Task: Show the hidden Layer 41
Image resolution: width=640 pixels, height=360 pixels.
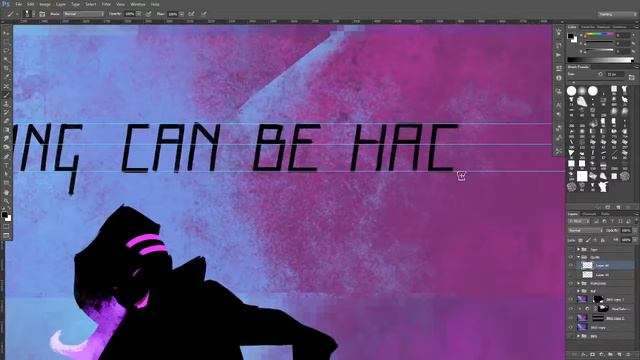Action: [571, 275]
